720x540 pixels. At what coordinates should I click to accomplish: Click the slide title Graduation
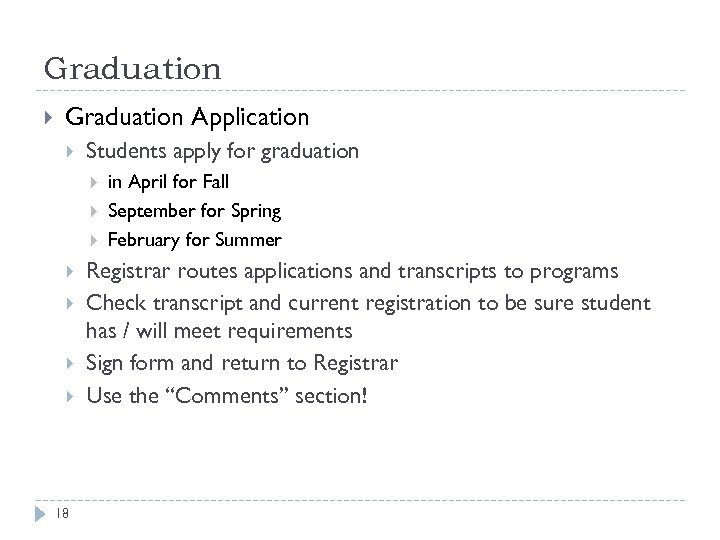pos(132,70)
